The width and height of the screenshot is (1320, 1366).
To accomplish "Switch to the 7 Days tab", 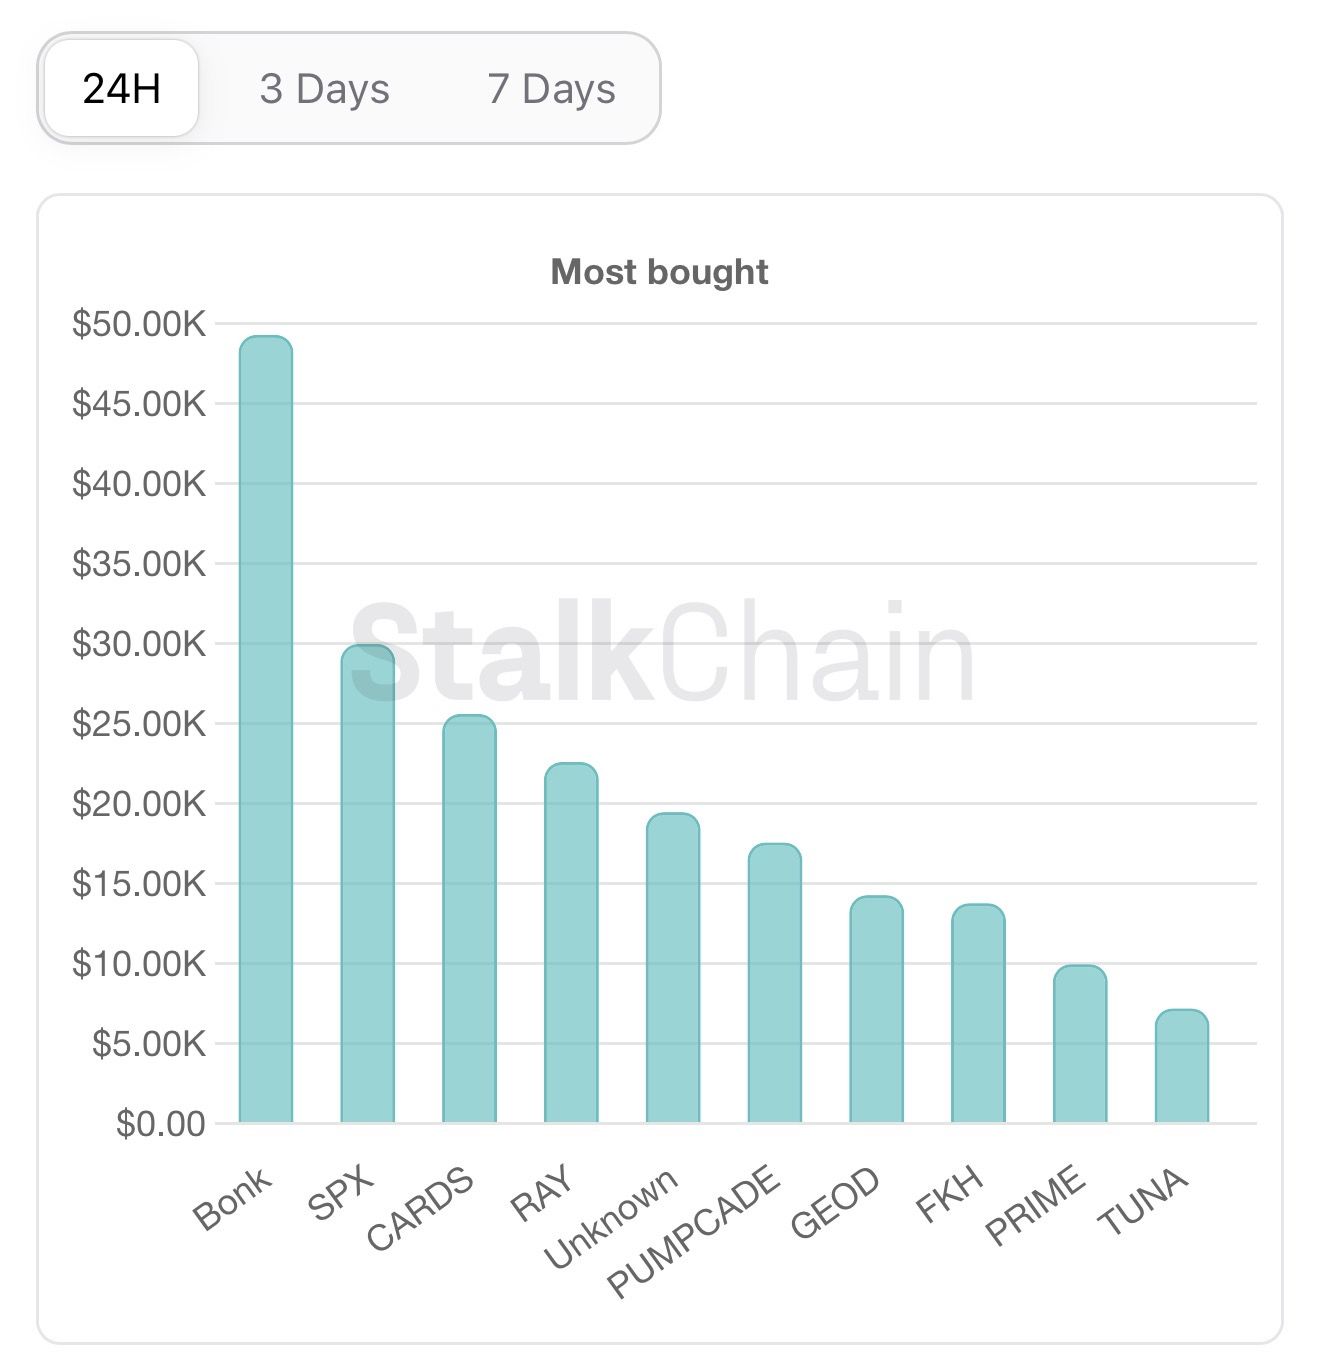I will (551, 89).
